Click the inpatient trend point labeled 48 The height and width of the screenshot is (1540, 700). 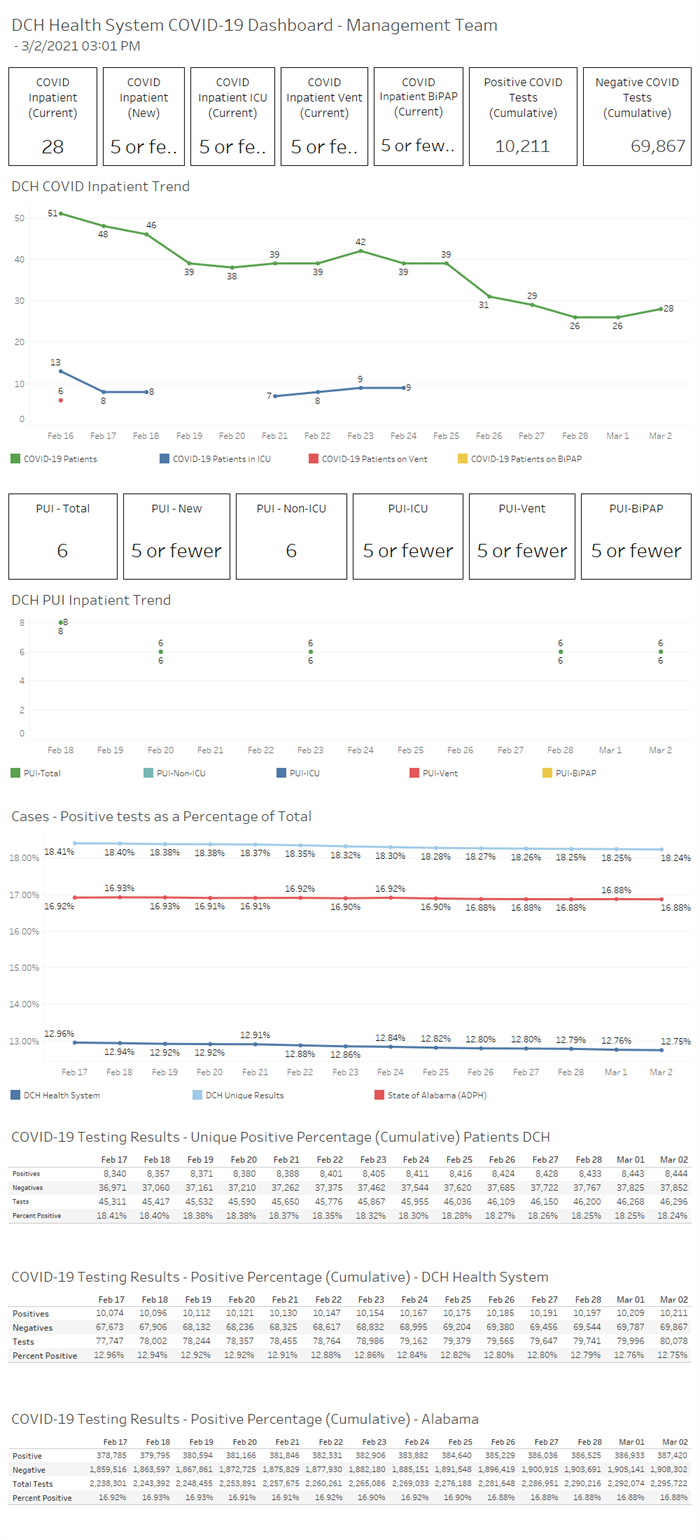pyautogui.click(x=104, y=226)
